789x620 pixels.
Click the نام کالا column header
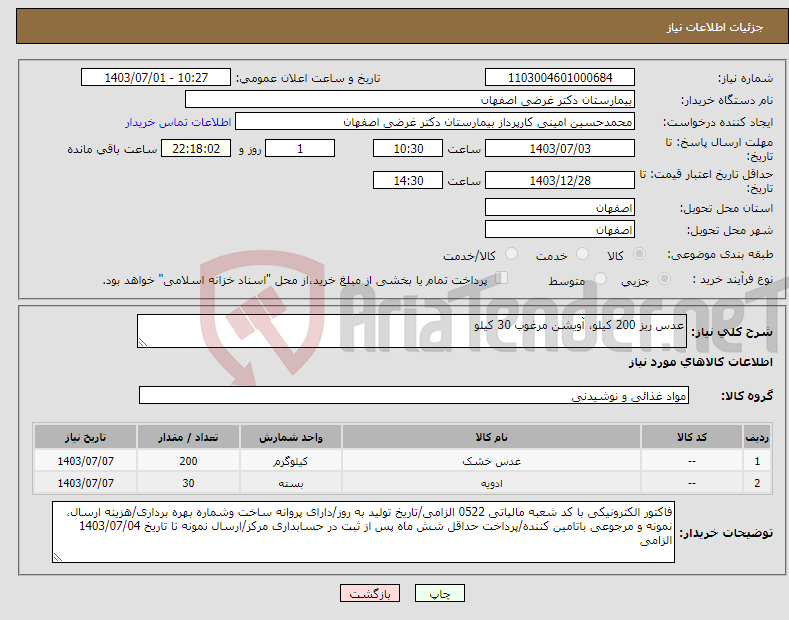coord(491,437)
